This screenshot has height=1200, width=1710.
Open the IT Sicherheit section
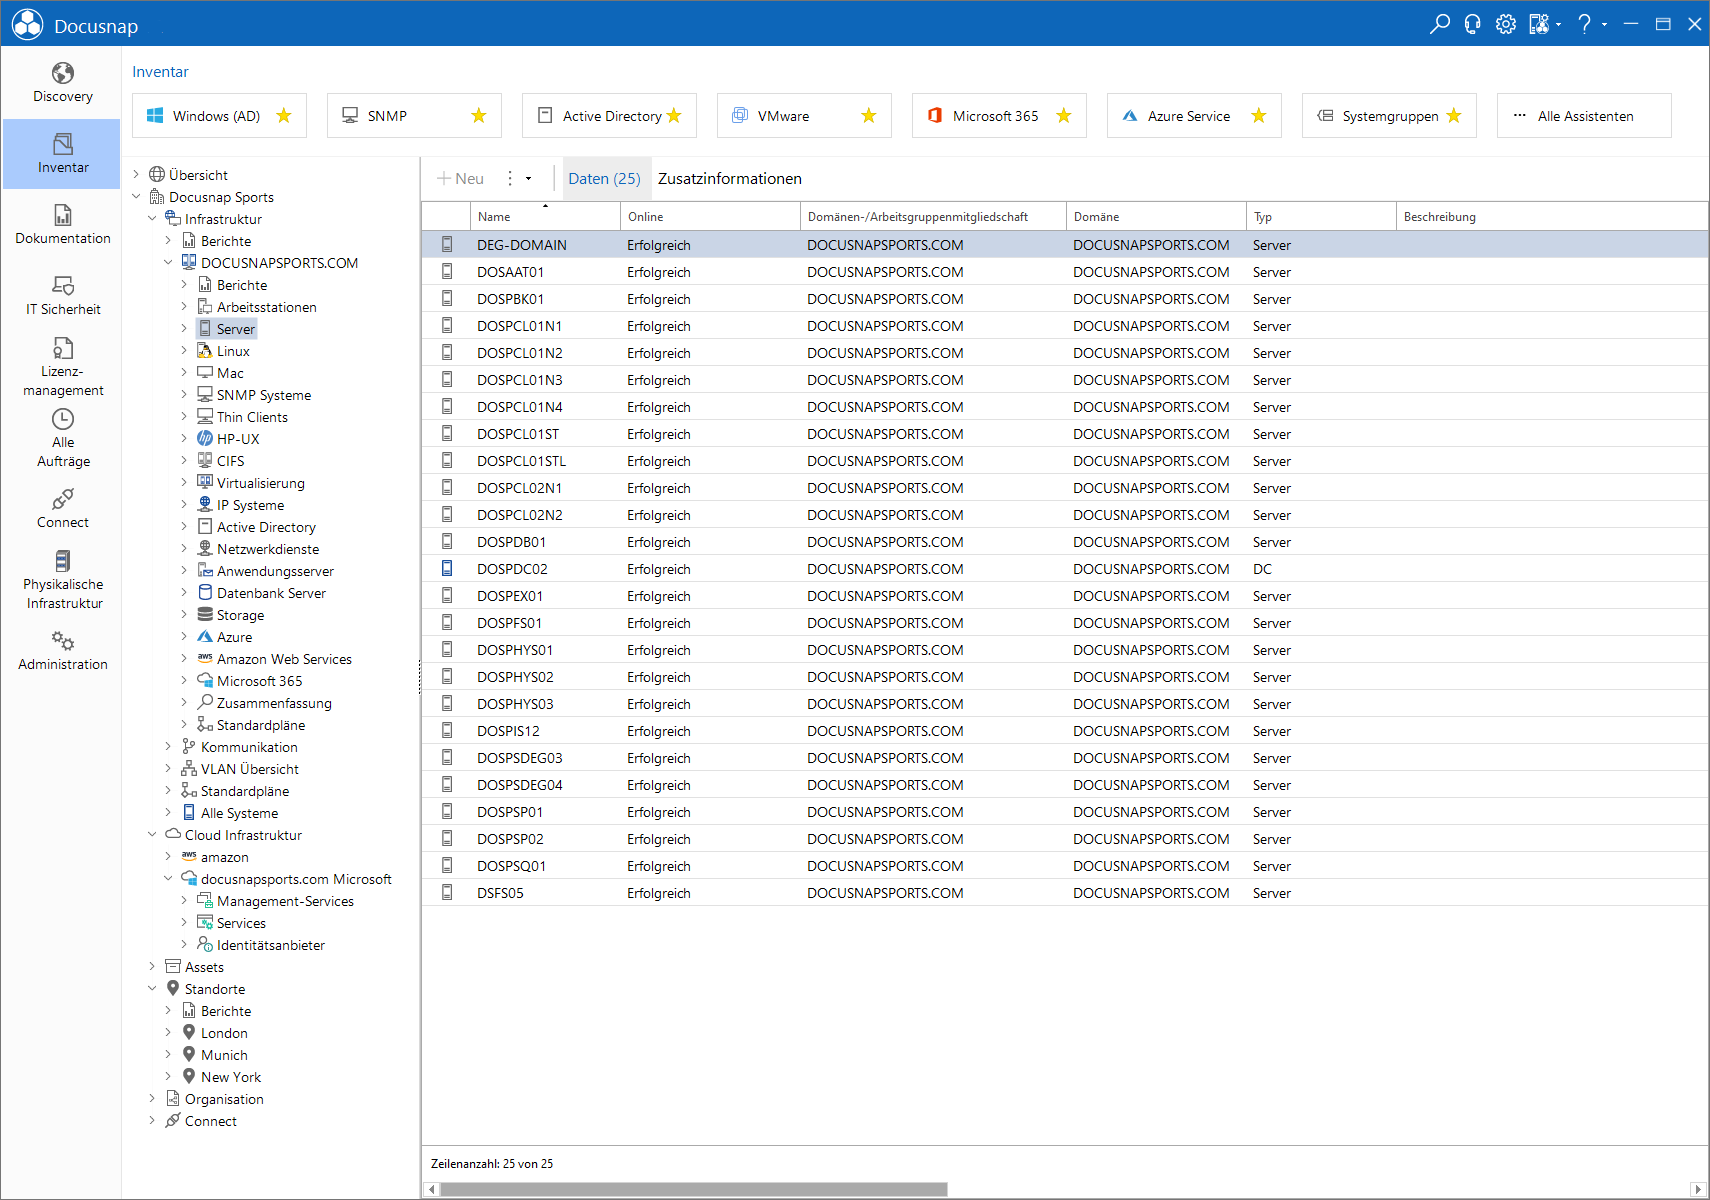coord(62,296)
